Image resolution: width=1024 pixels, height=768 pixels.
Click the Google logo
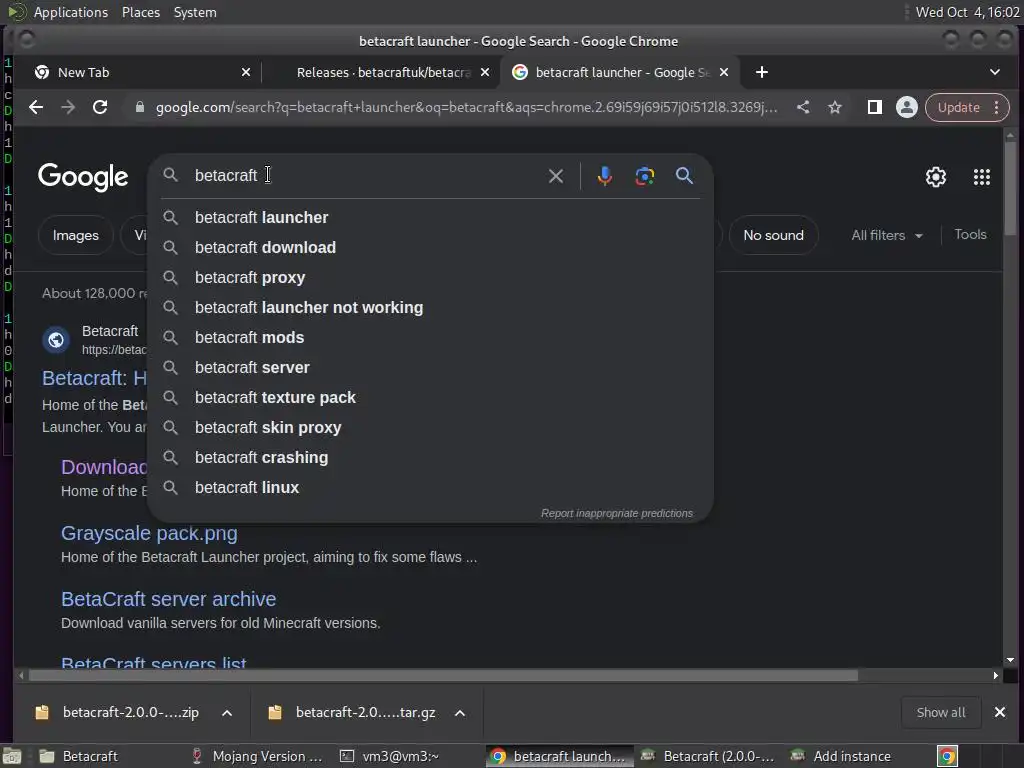click(83, 177)
